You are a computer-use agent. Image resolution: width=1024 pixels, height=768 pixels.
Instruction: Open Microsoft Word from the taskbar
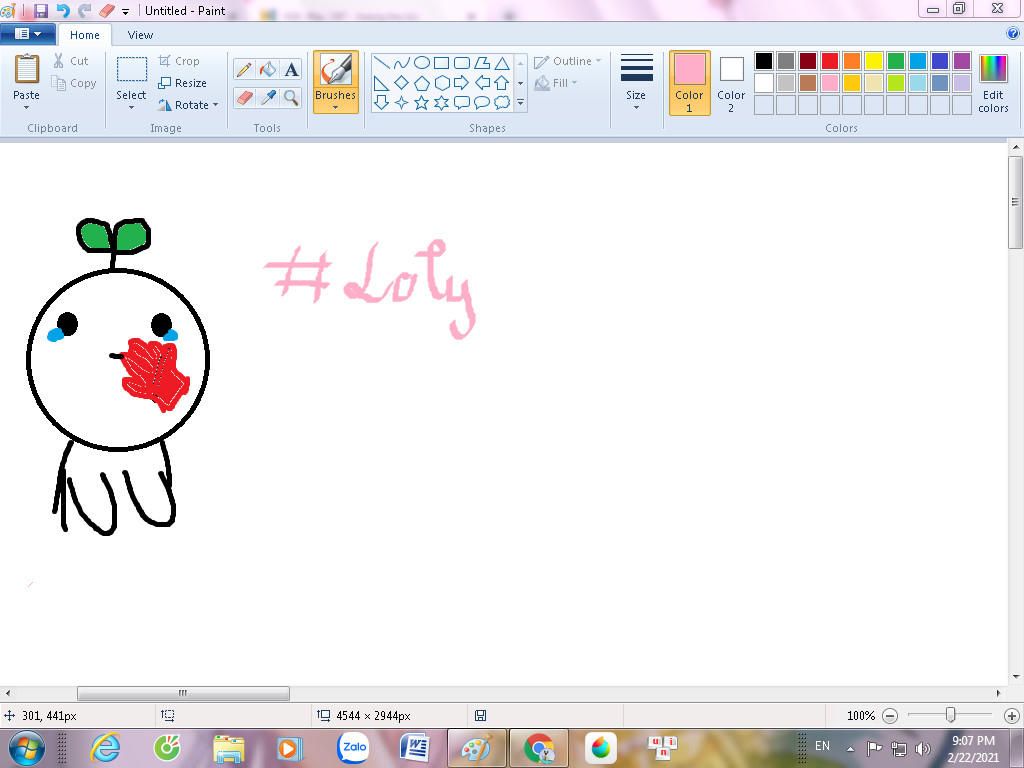coord(414,748)
